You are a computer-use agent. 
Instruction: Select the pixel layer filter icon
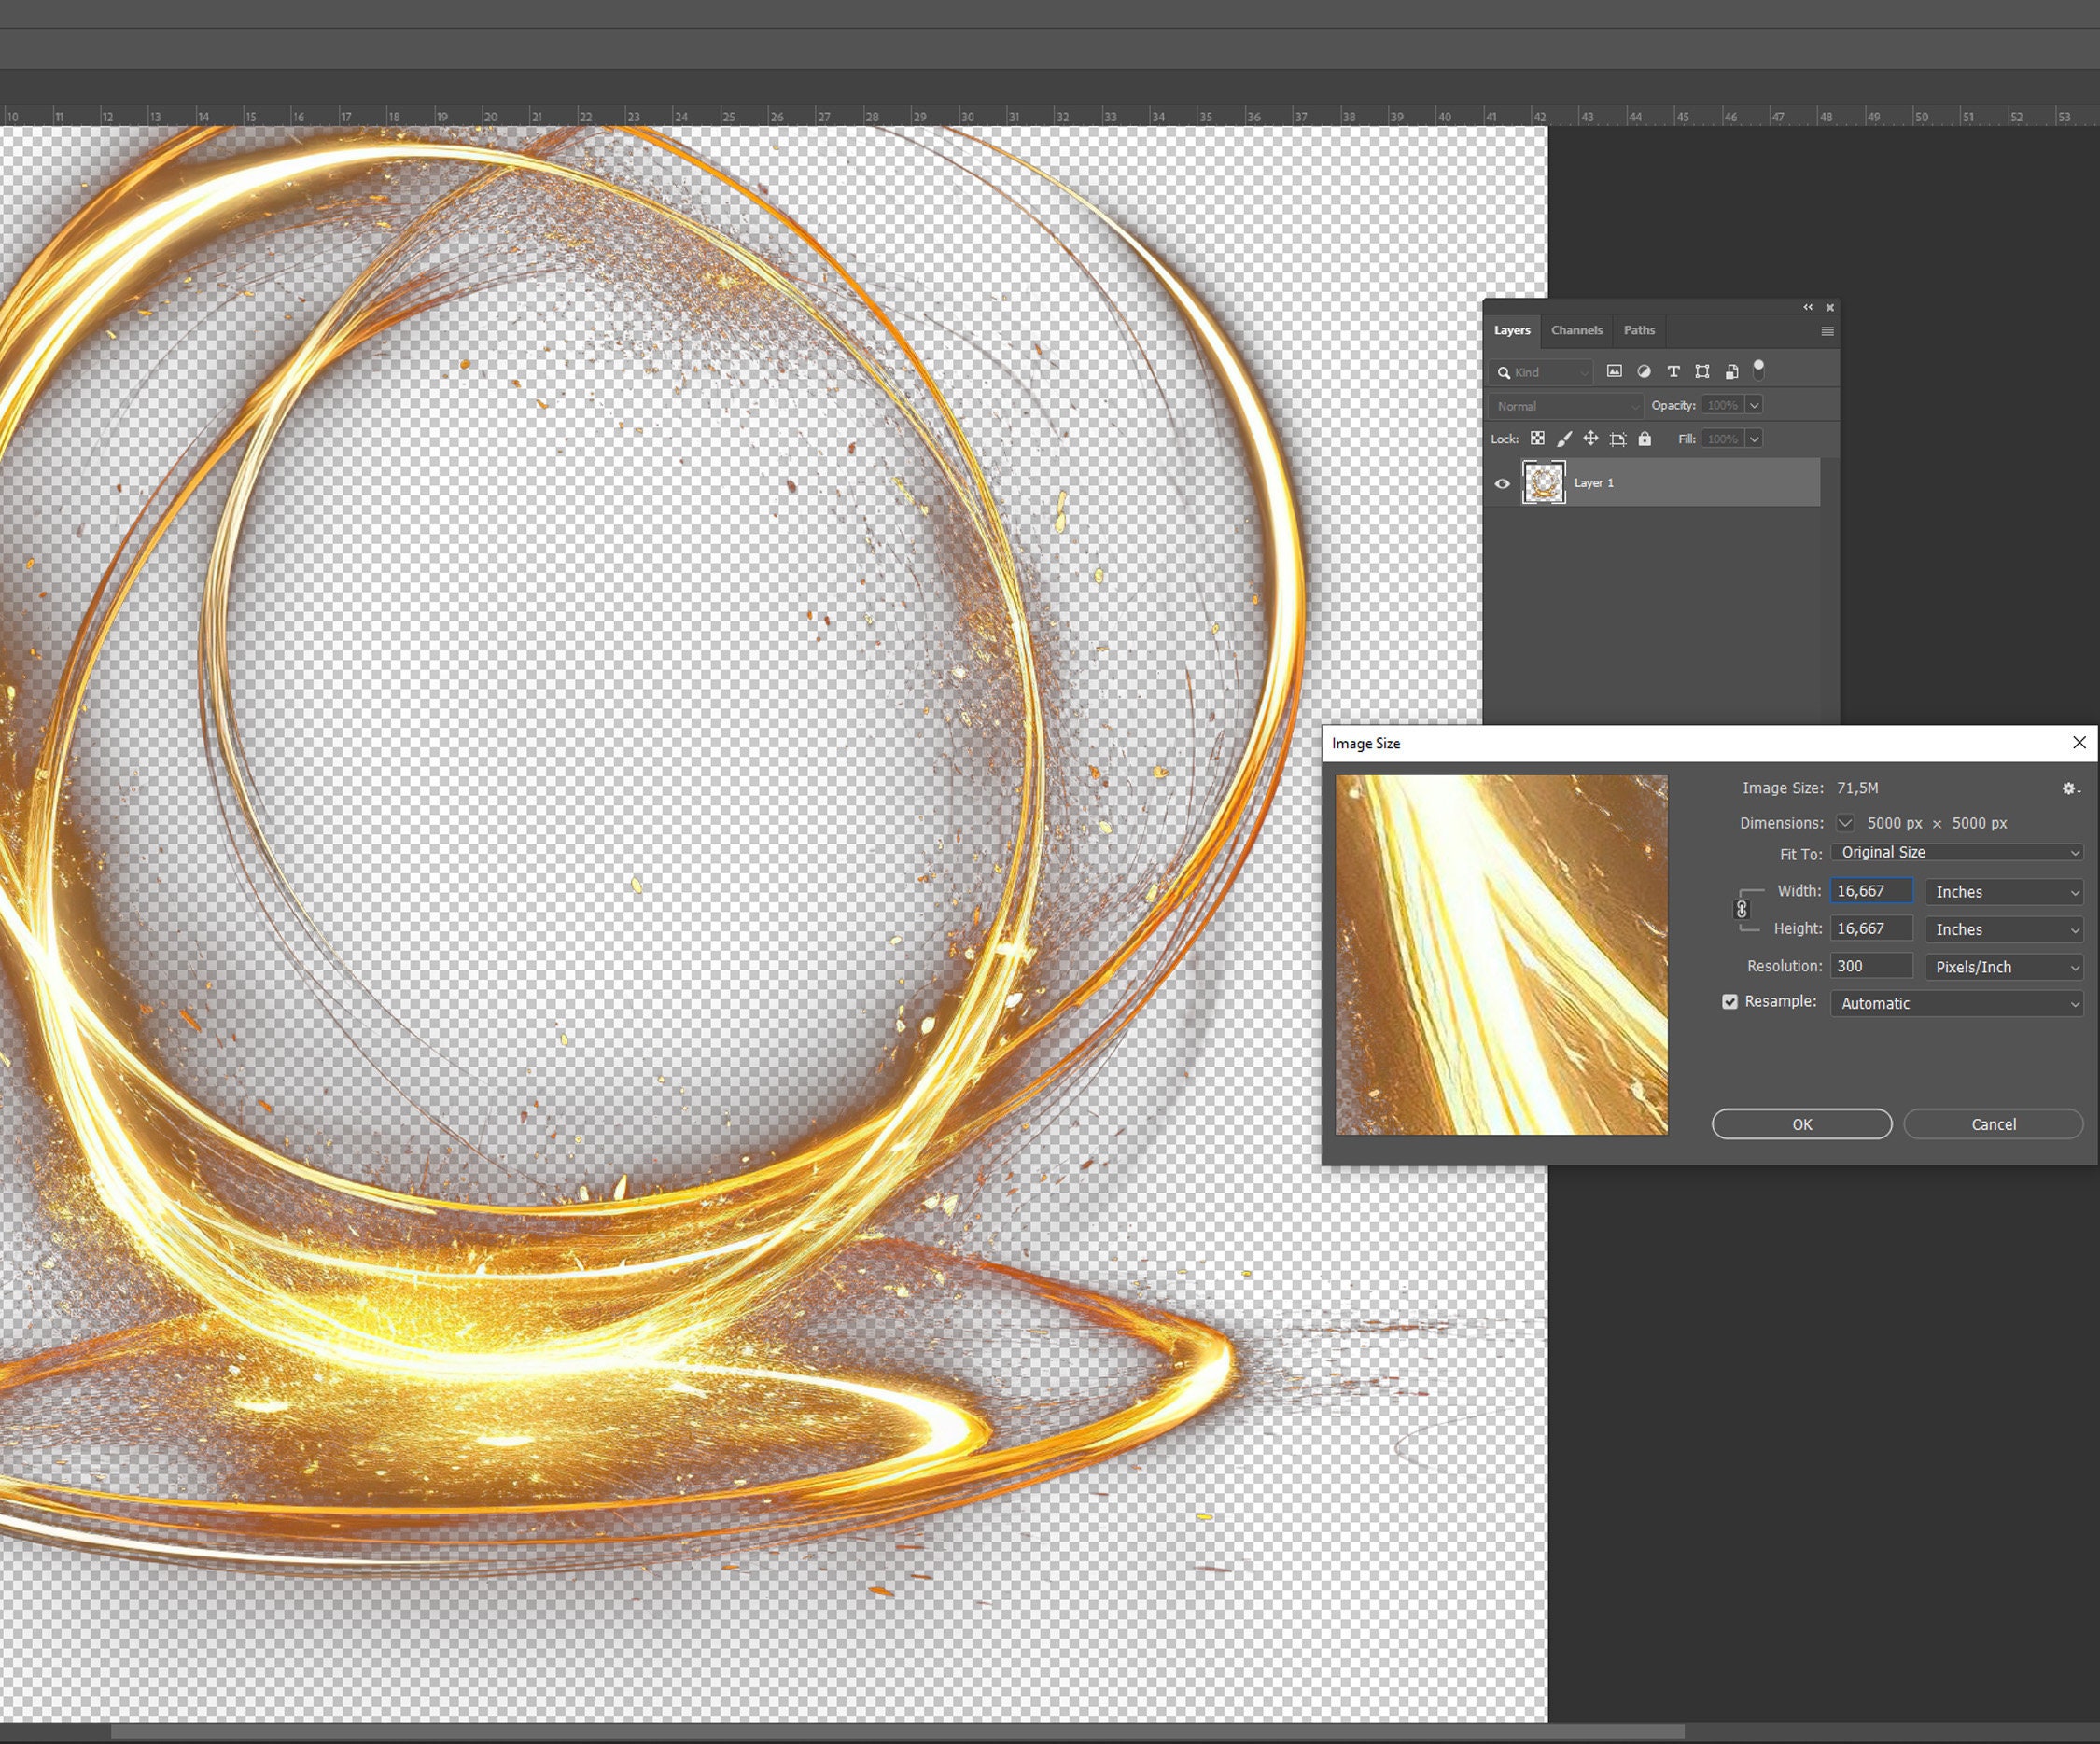pyautogui.click(x=1616, y=372)
